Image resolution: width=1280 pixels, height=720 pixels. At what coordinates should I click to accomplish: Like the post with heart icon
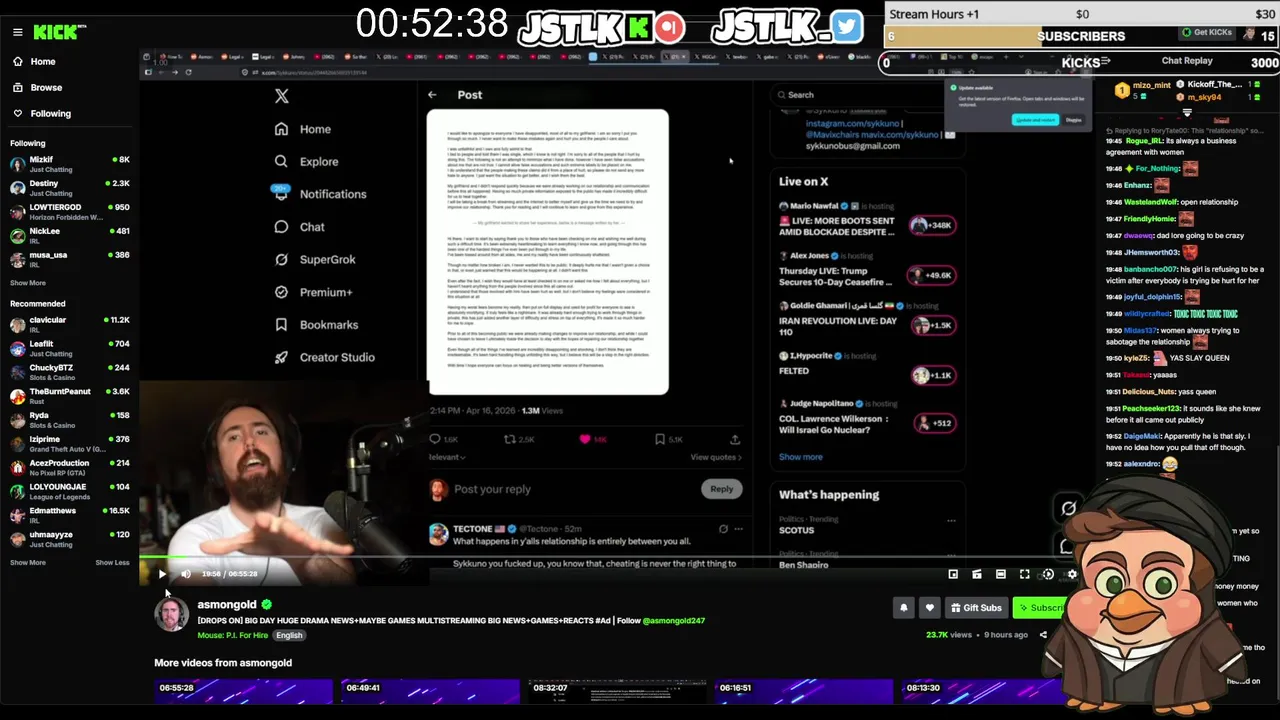click(585, 439)
